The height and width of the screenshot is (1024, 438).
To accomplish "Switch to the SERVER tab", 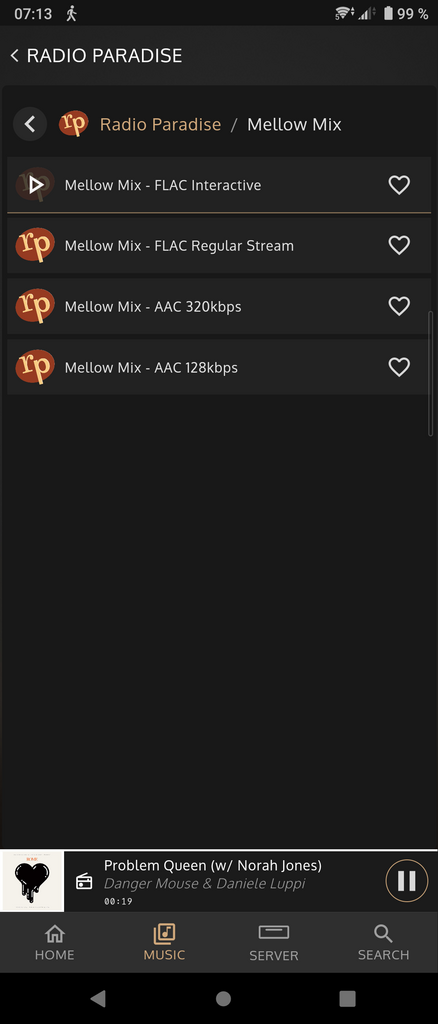I will [x=274, y=942].
